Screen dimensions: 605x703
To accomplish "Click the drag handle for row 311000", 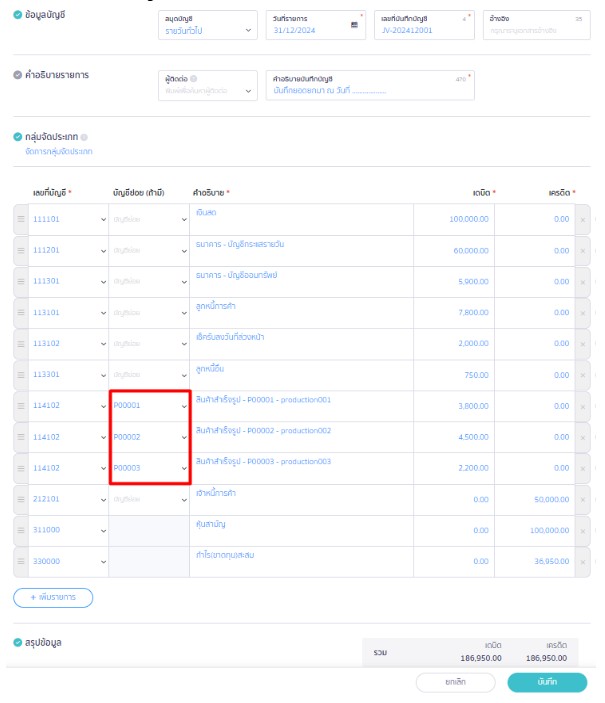I will tap(20, 531).
